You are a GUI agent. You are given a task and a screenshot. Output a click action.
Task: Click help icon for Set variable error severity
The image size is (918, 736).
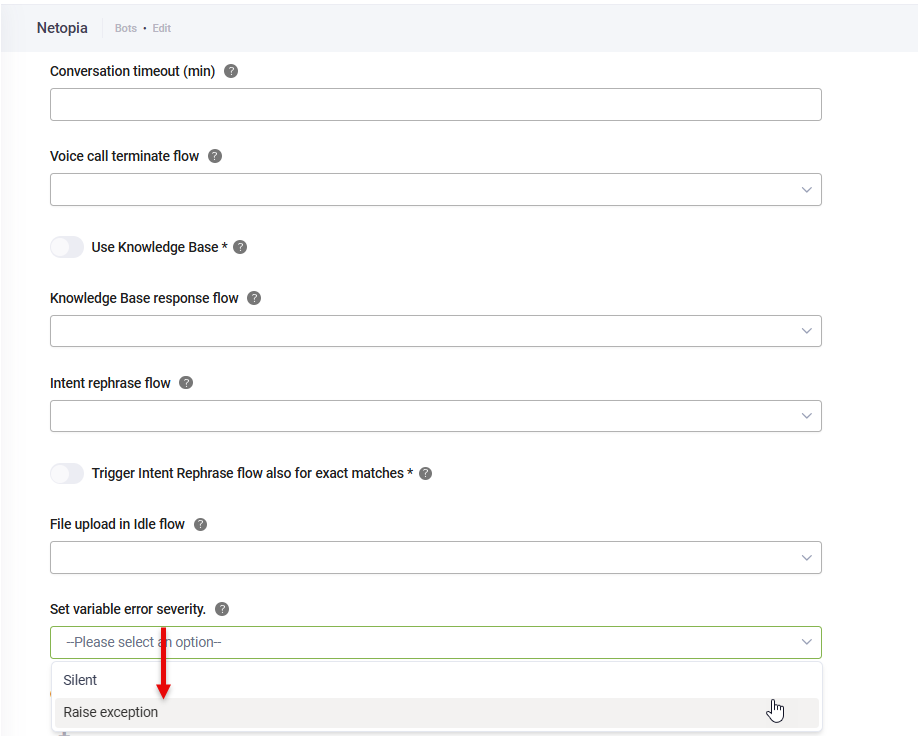(222, 609)
